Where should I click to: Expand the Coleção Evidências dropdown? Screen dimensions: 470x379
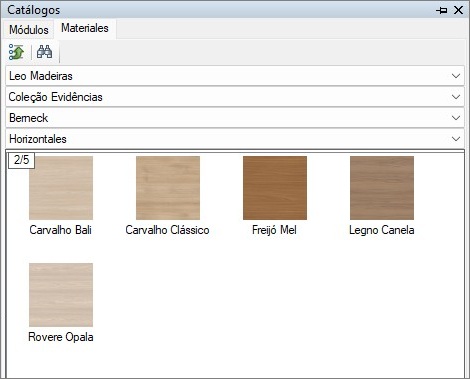point(235,97)
